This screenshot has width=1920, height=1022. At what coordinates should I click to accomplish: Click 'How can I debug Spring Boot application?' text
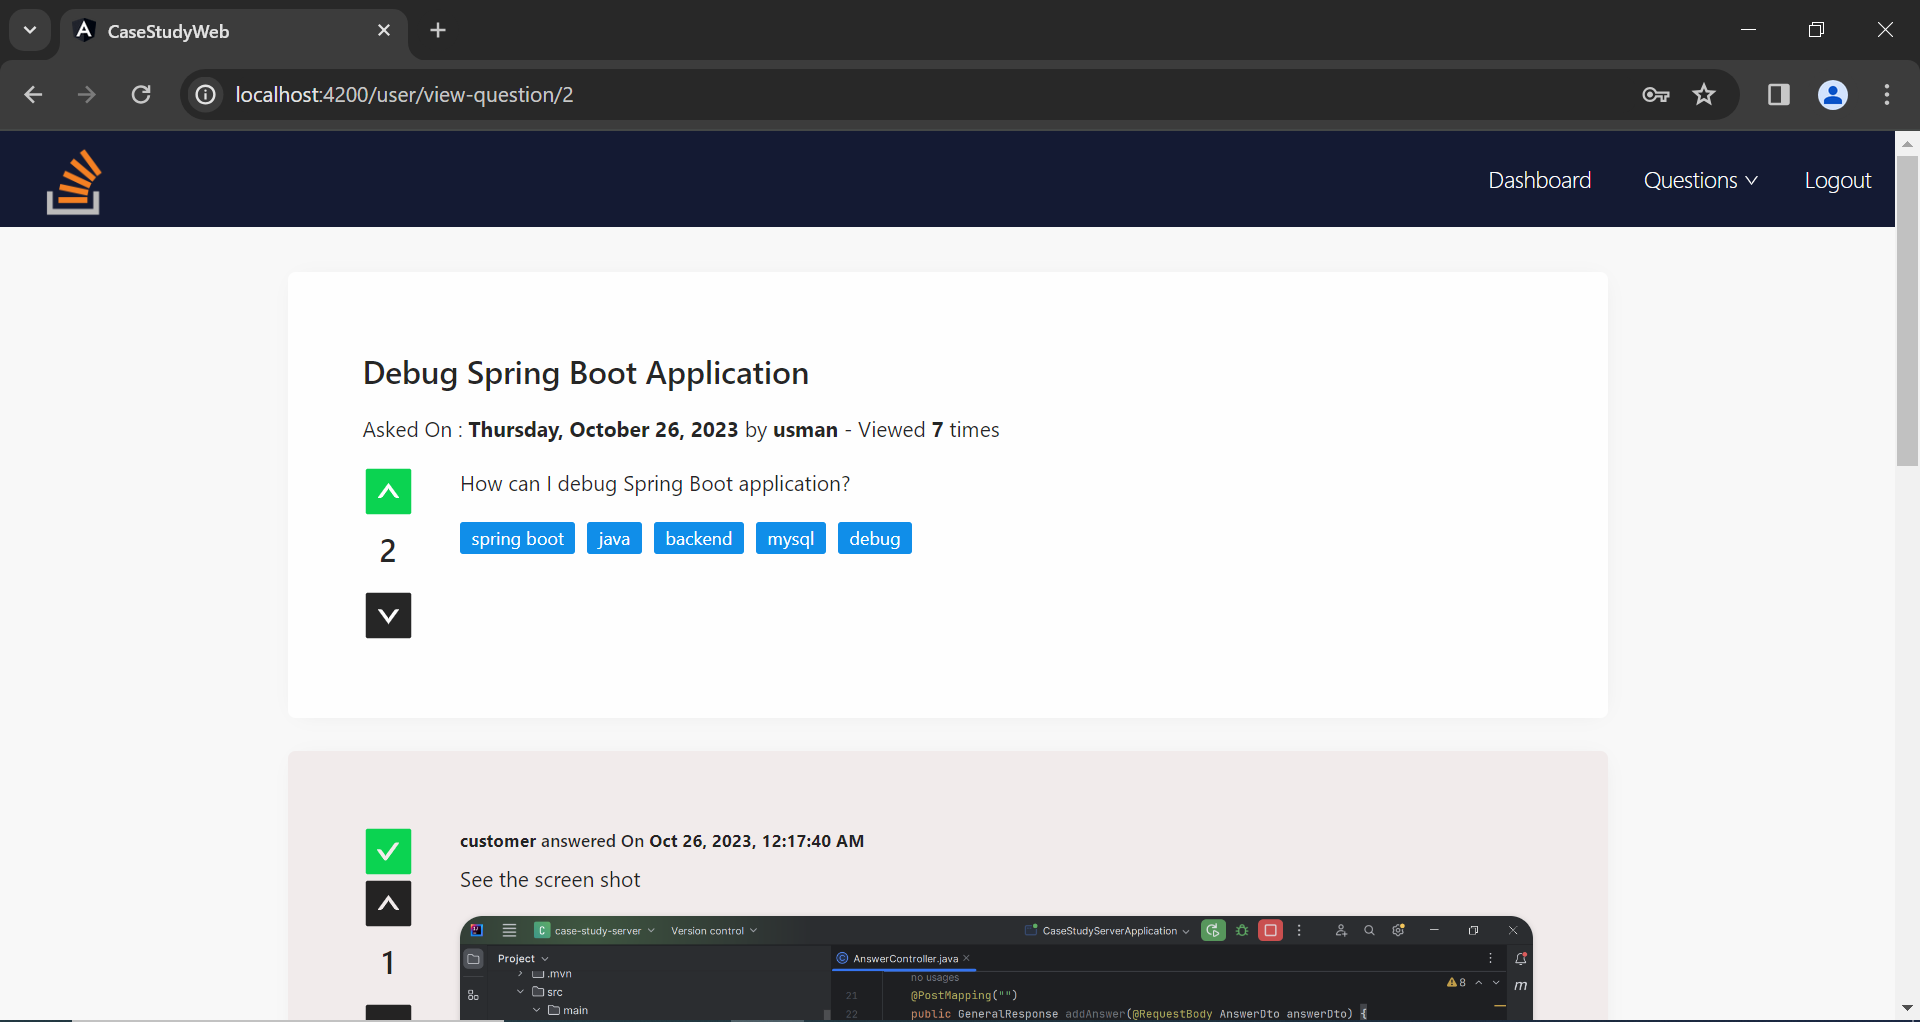655,484
